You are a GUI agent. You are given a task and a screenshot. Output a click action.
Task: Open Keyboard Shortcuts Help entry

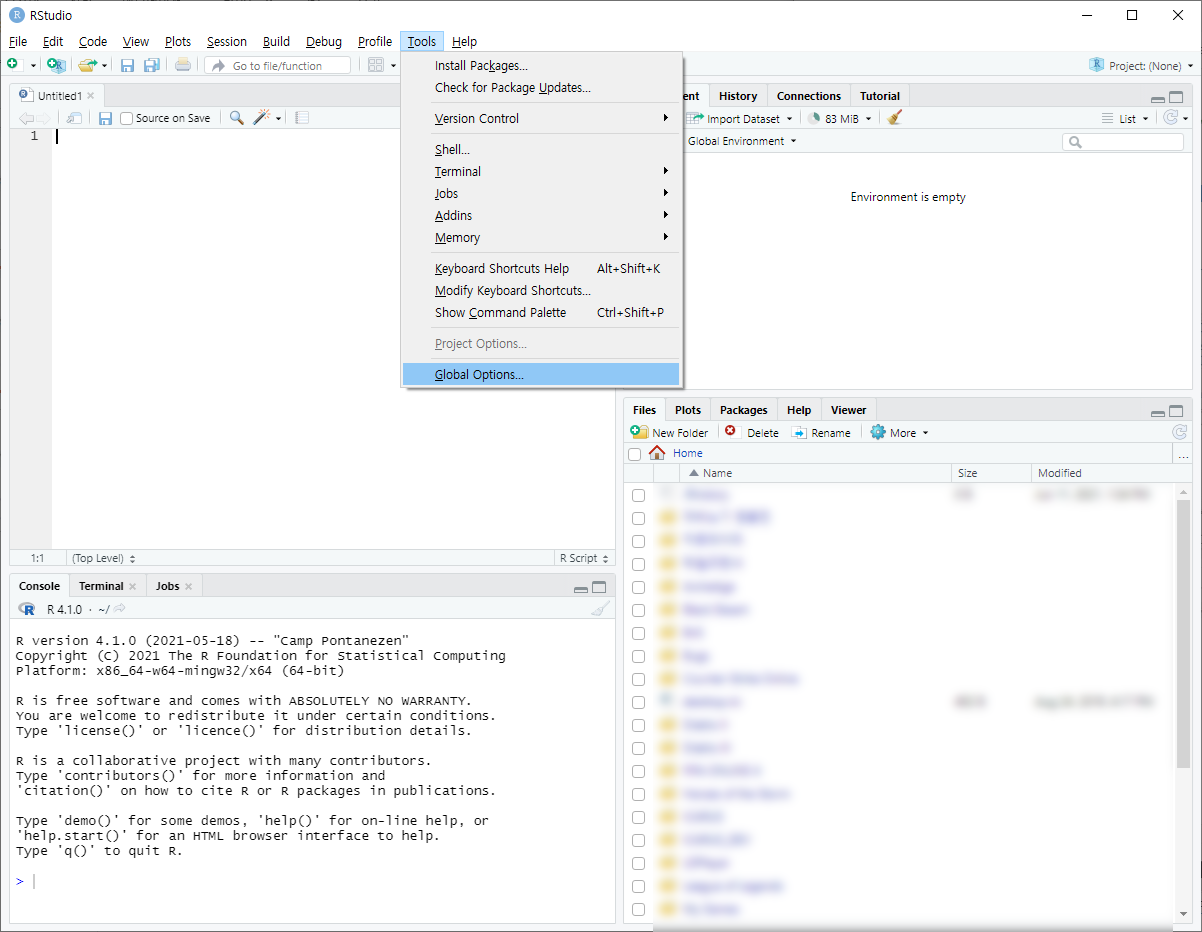(541, 269)
